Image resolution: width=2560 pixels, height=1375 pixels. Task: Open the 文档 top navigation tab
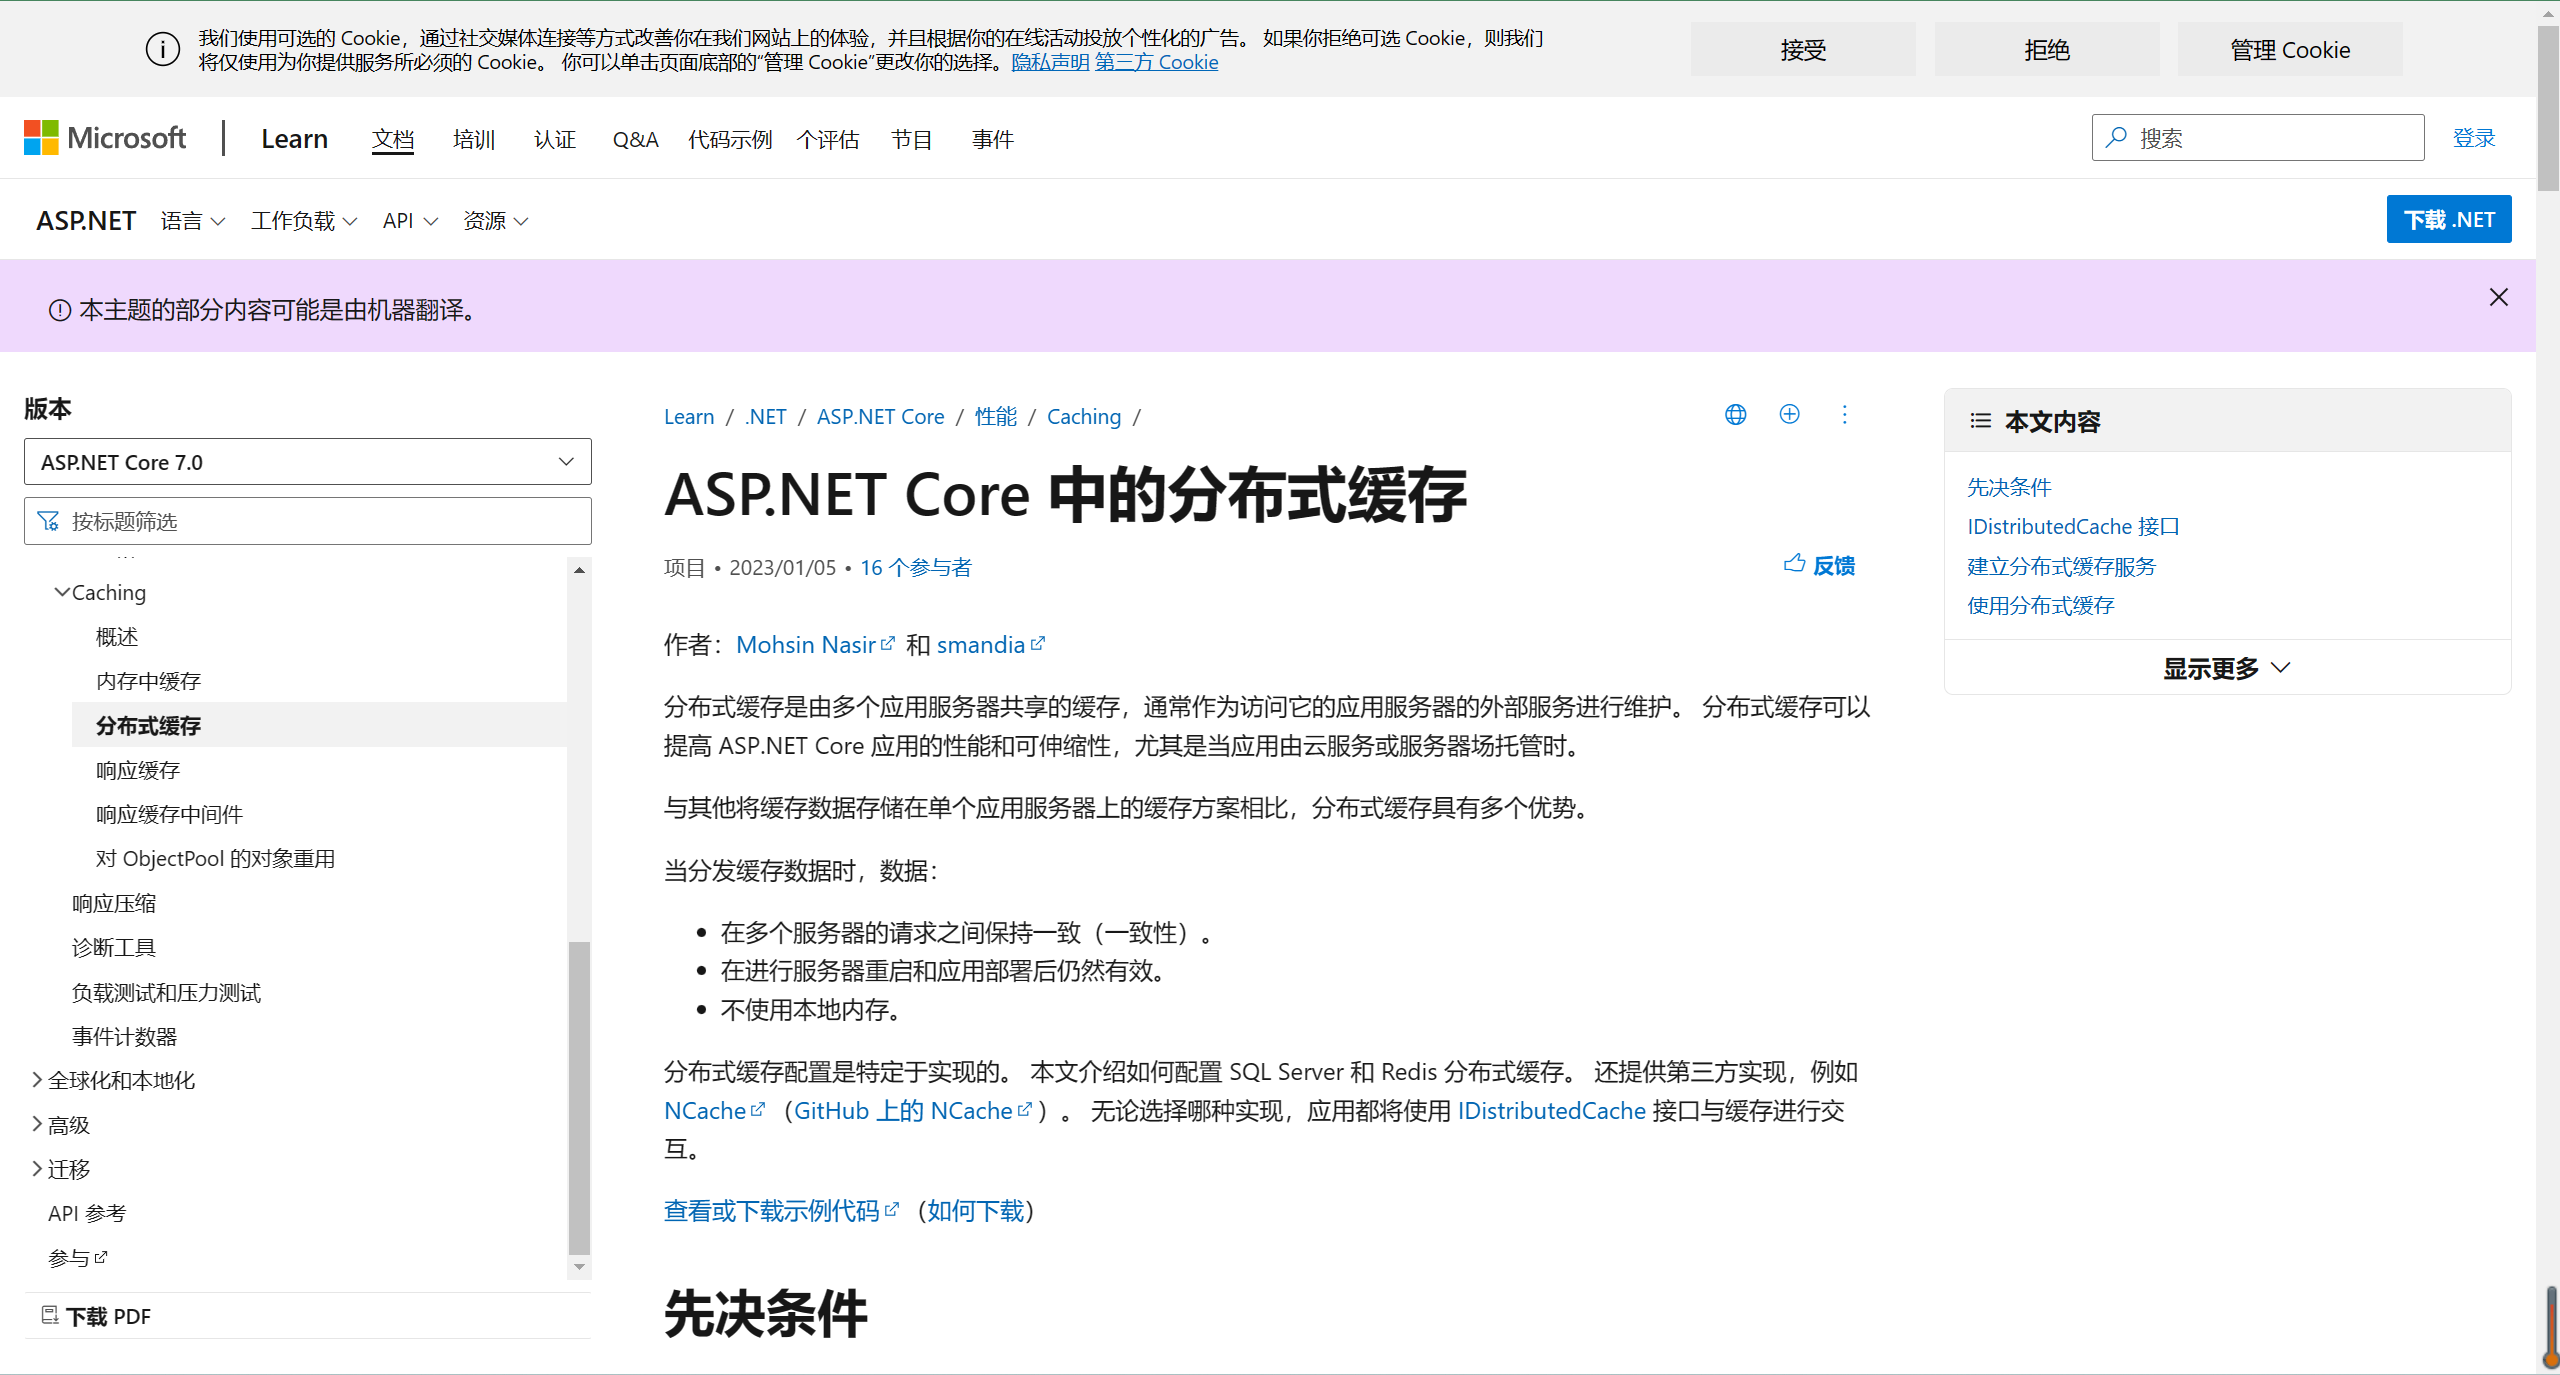pyautogui.click(x=393, y=139)
